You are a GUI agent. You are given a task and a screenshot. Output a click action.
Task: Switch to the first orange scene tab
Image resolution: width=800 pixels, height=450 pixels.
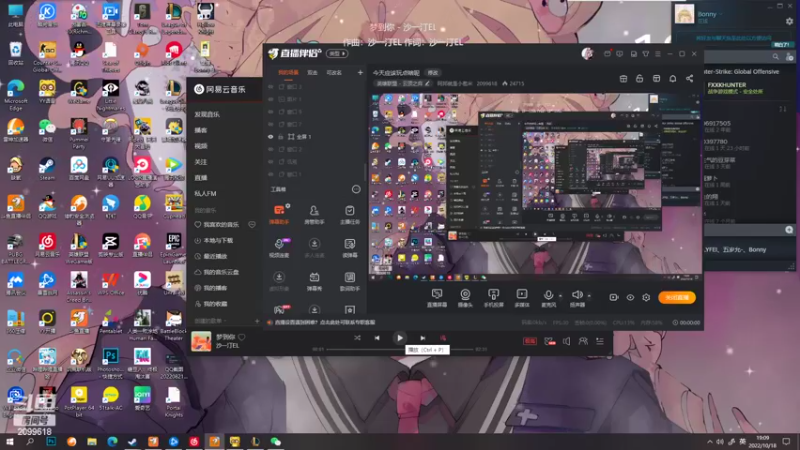click(288, 72)
